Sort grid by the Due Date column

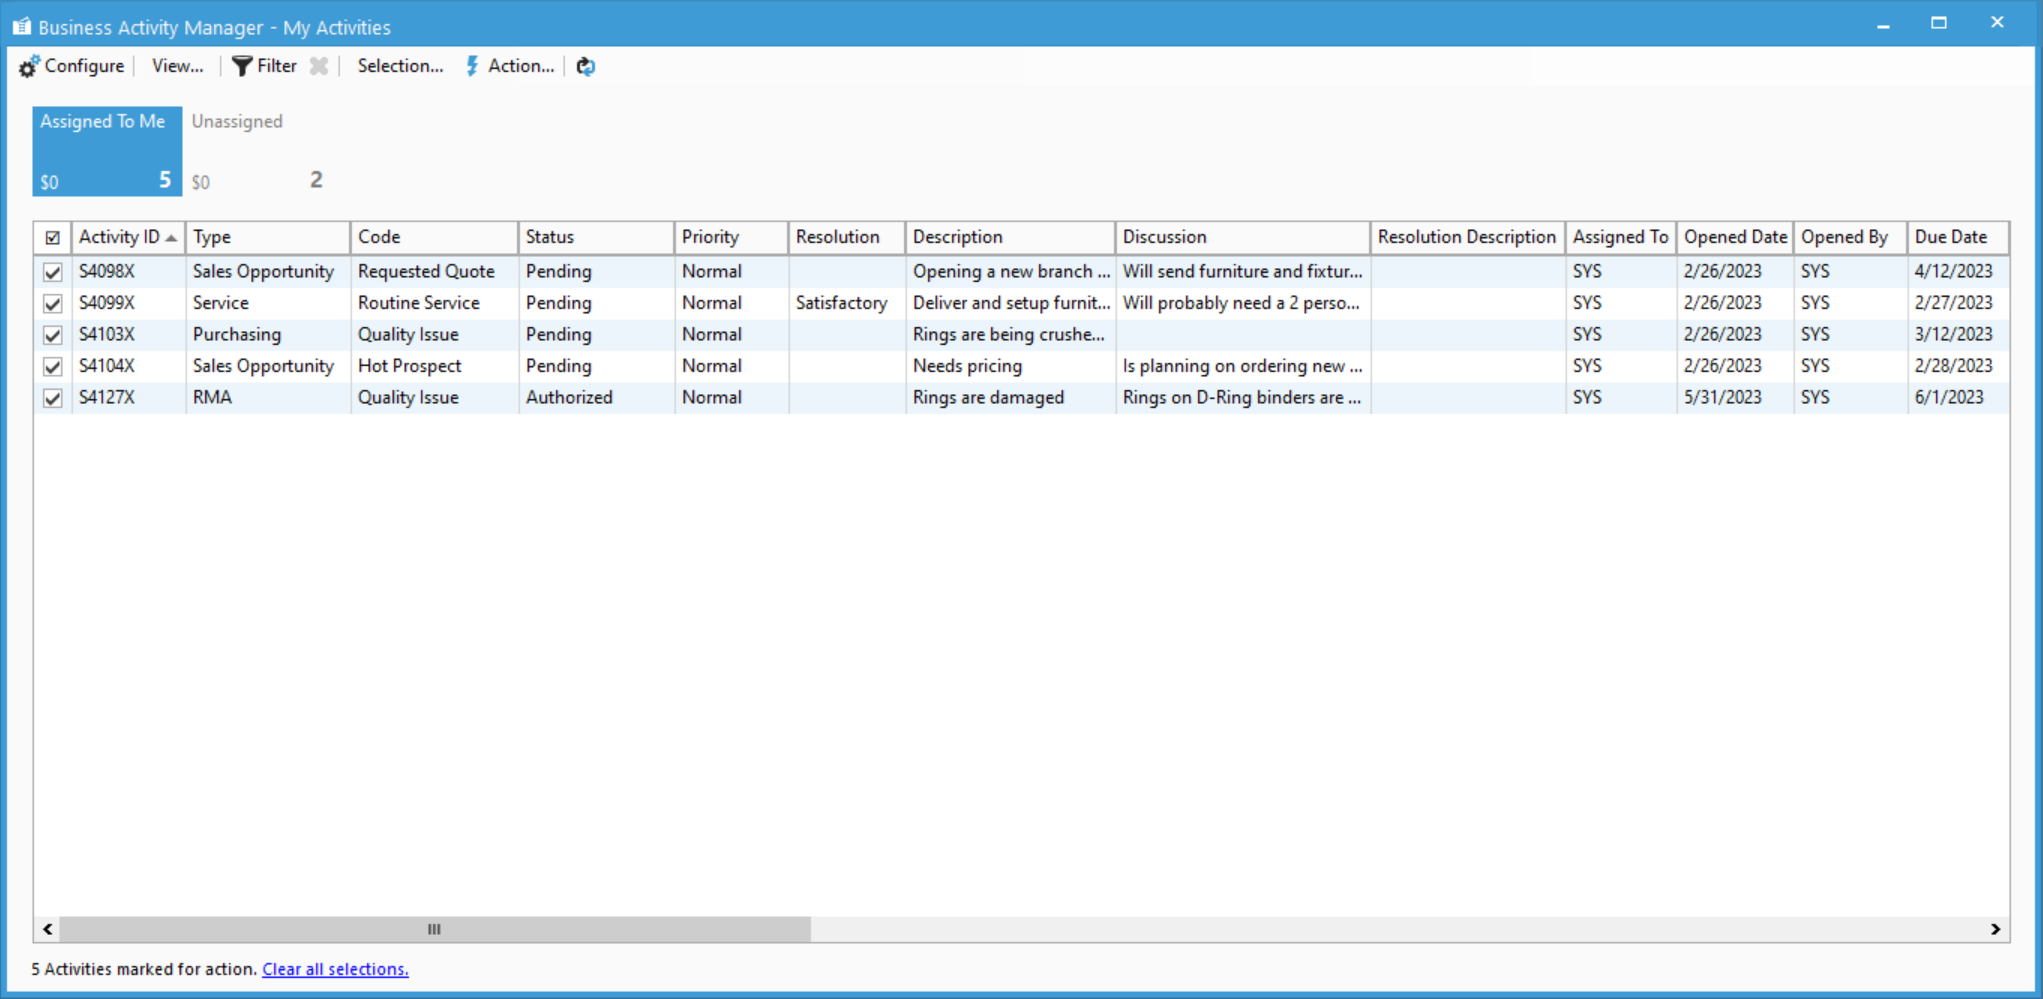click(1954, 237)
